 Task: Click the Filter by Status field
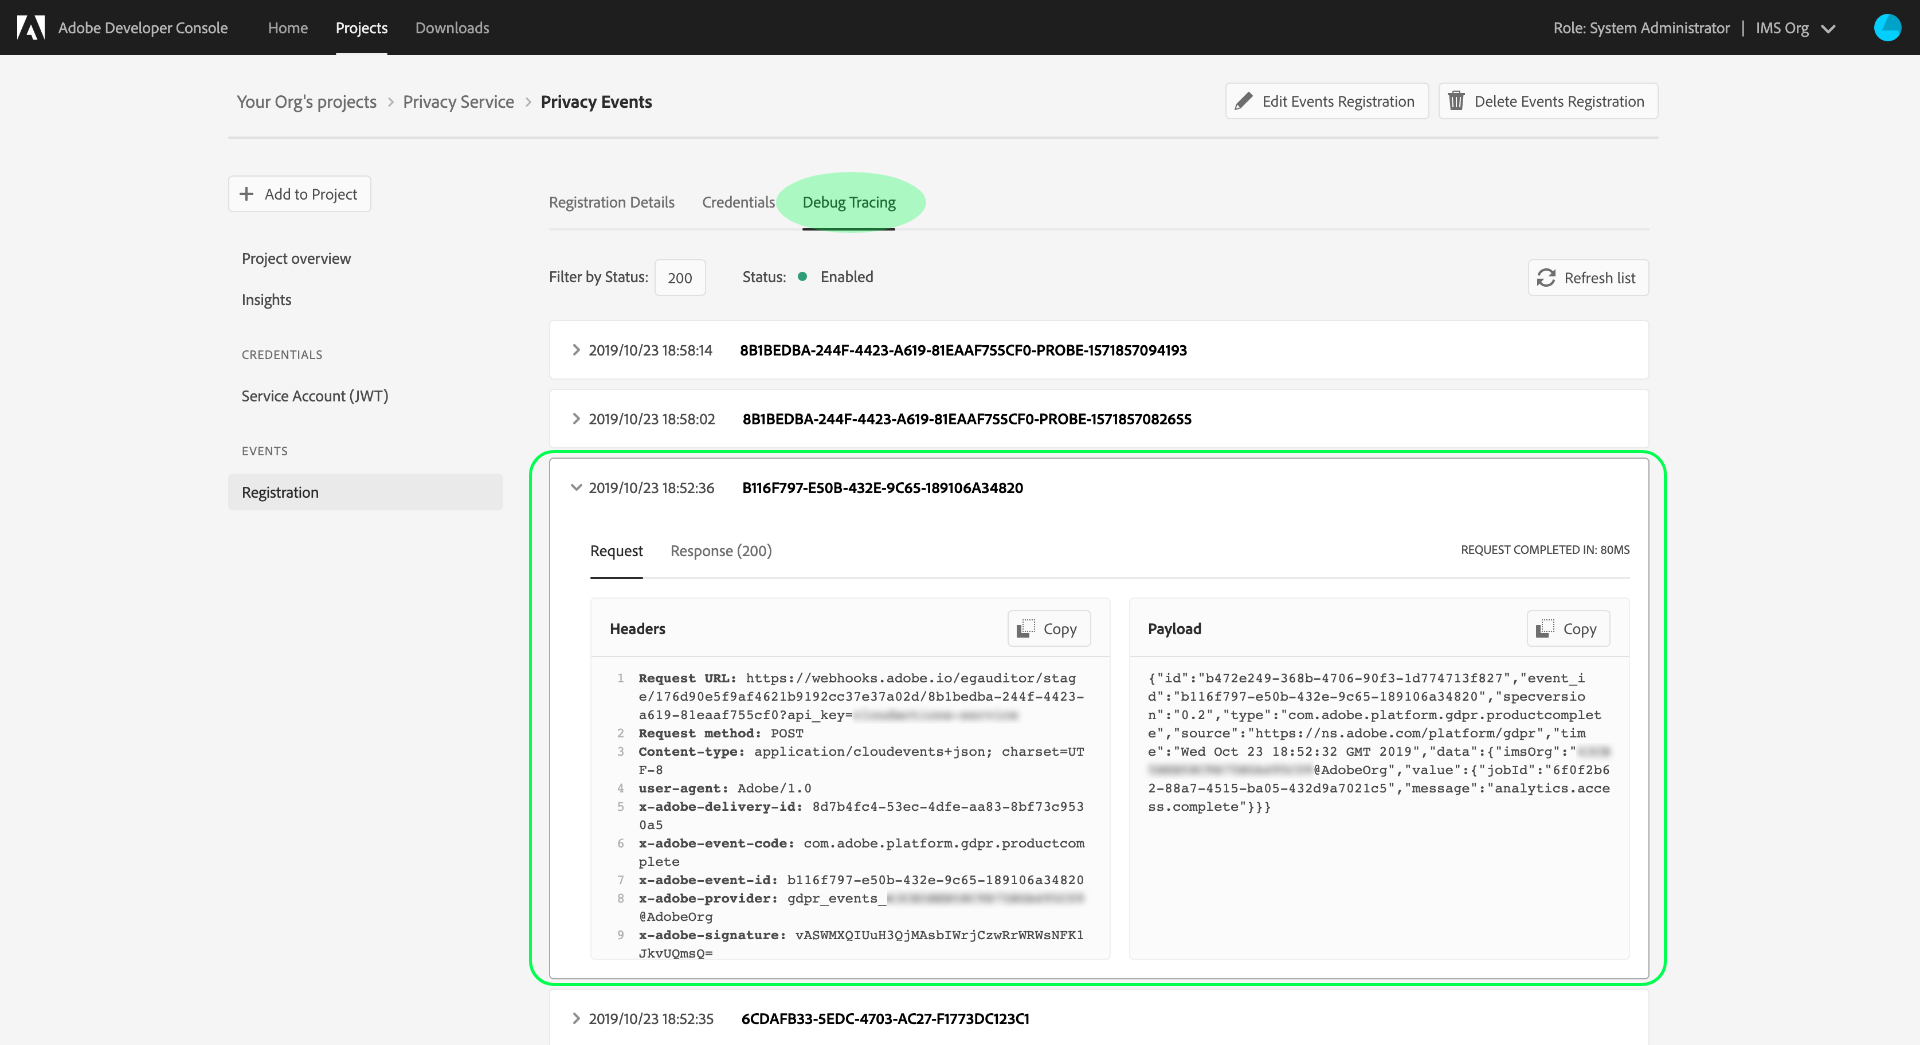click(680, 278)
